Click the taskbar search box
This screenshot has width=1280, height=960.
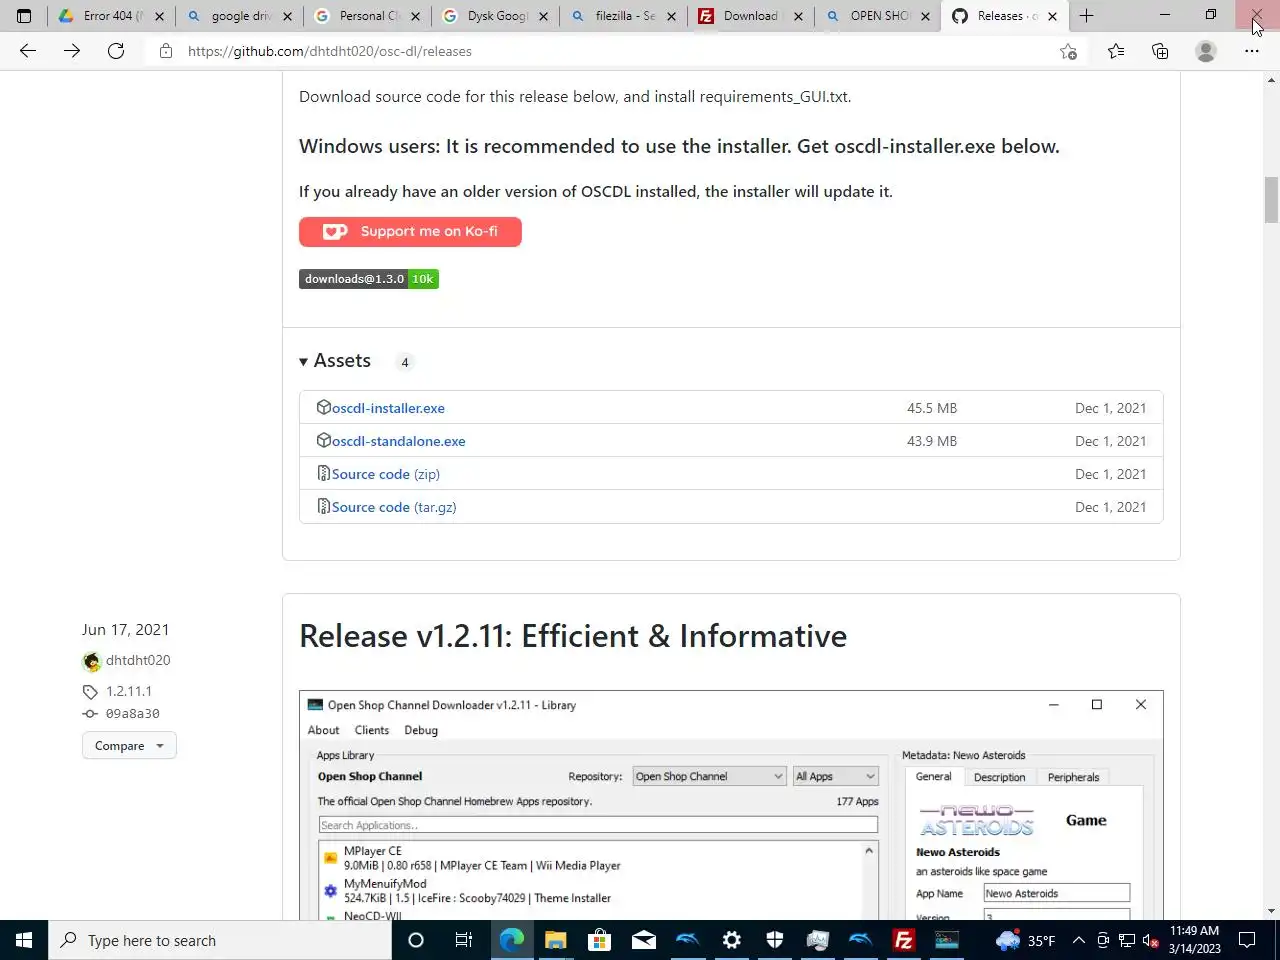220,940
